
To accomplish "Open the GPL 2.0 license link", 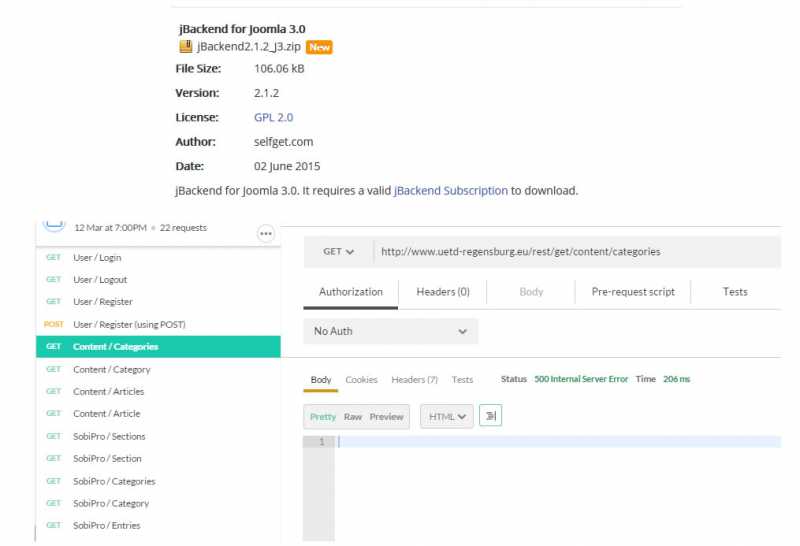I will click(x=273, y=117).
